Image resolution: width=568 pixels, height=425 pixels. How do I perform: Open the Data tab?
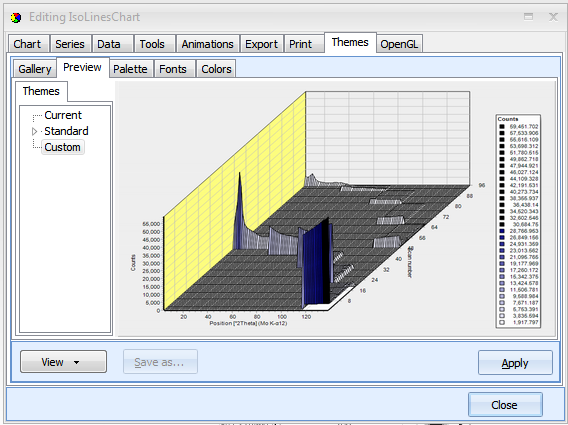(x=112, y=44)
